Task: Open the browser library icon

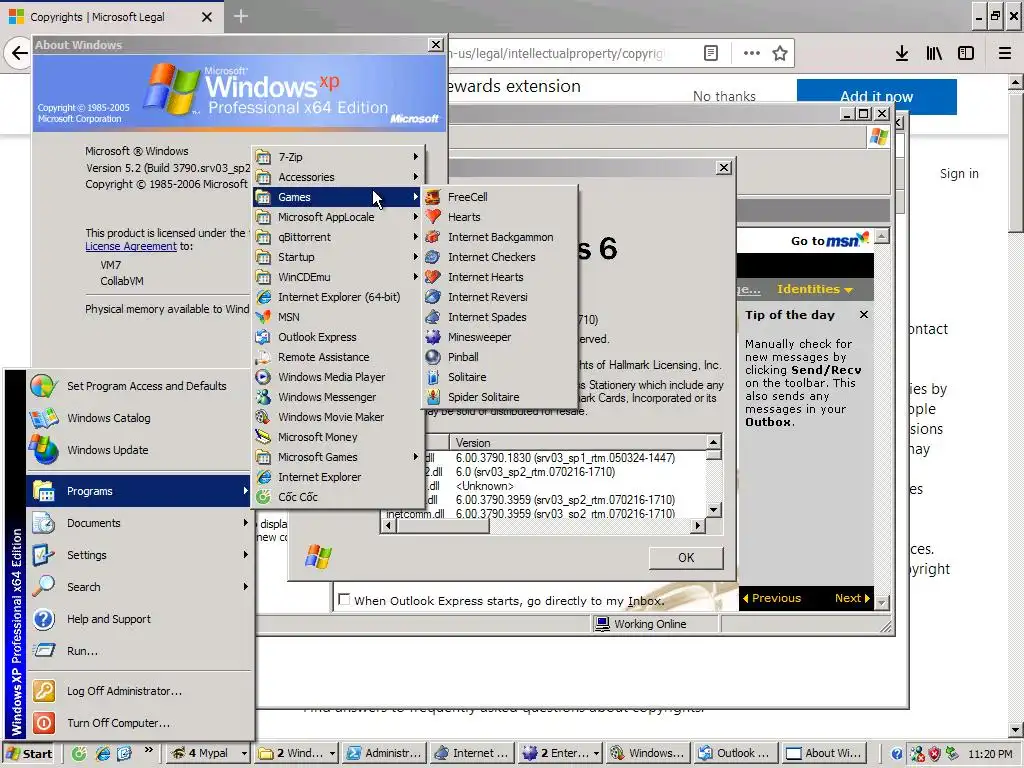Action: coord(934,54)
